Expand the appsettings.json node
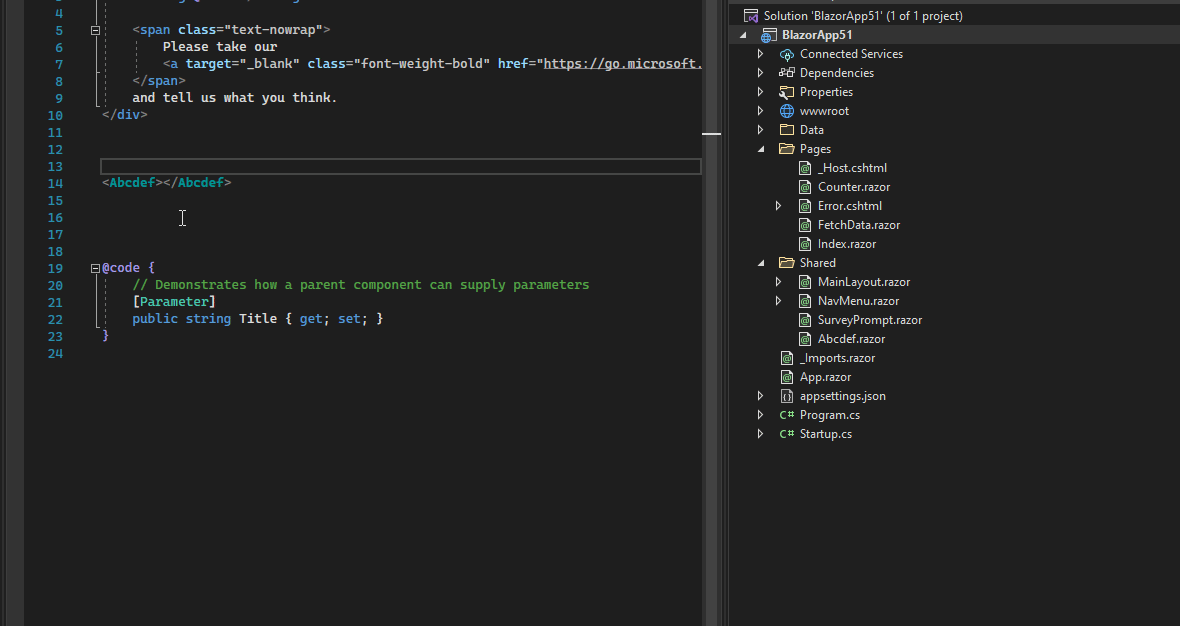Image resolution: width=1180 pixels, height=626 pixels. [760, 396]
